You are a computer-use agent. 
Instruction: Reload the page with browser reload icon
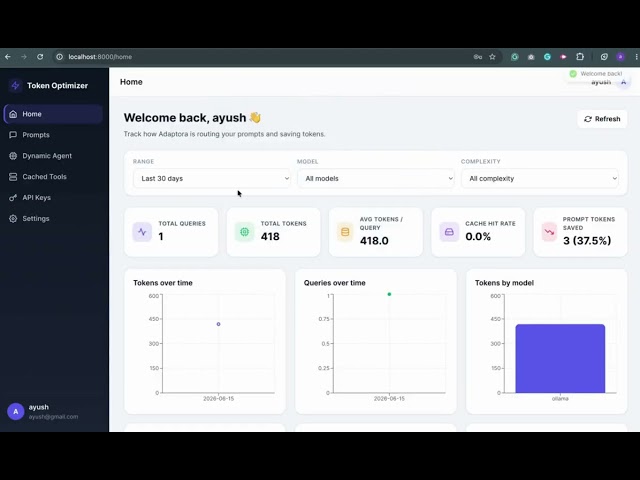click(x=40, y=57)
